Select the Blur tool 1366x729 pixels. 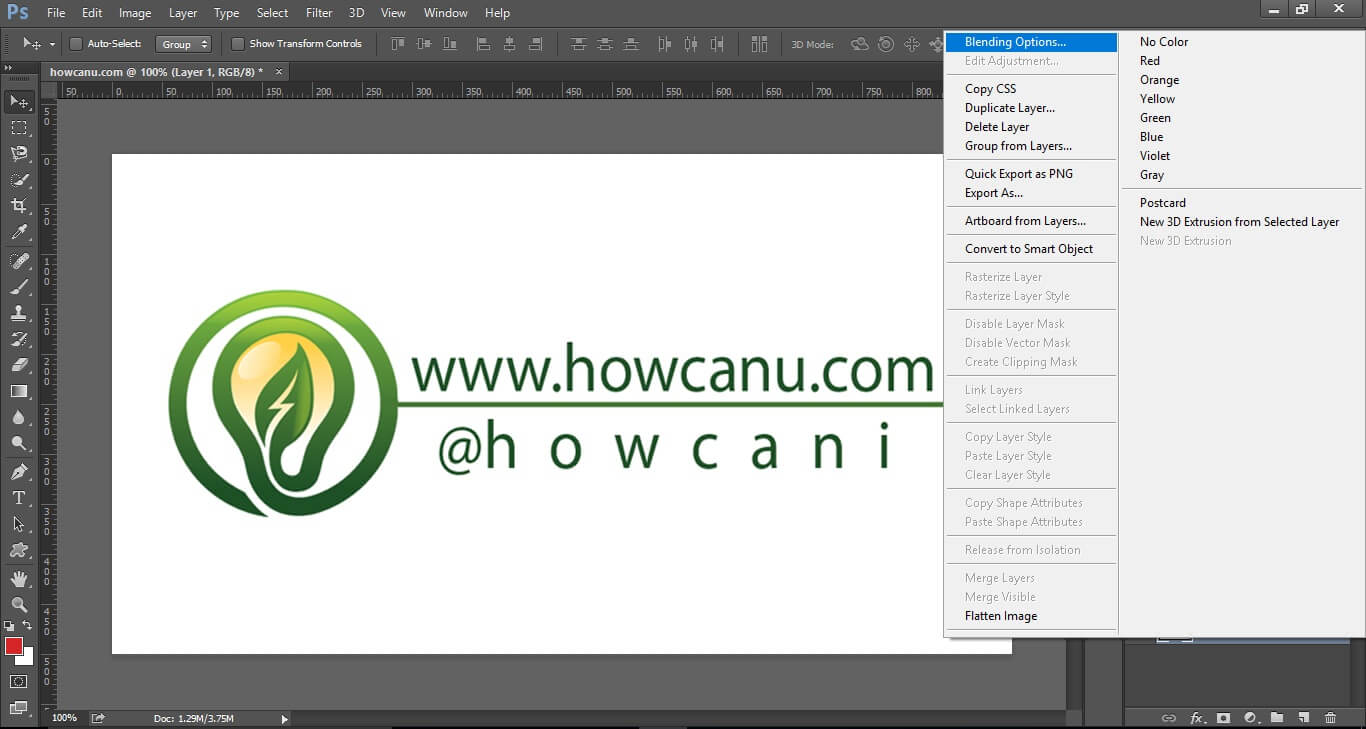[x=19, y=417]
